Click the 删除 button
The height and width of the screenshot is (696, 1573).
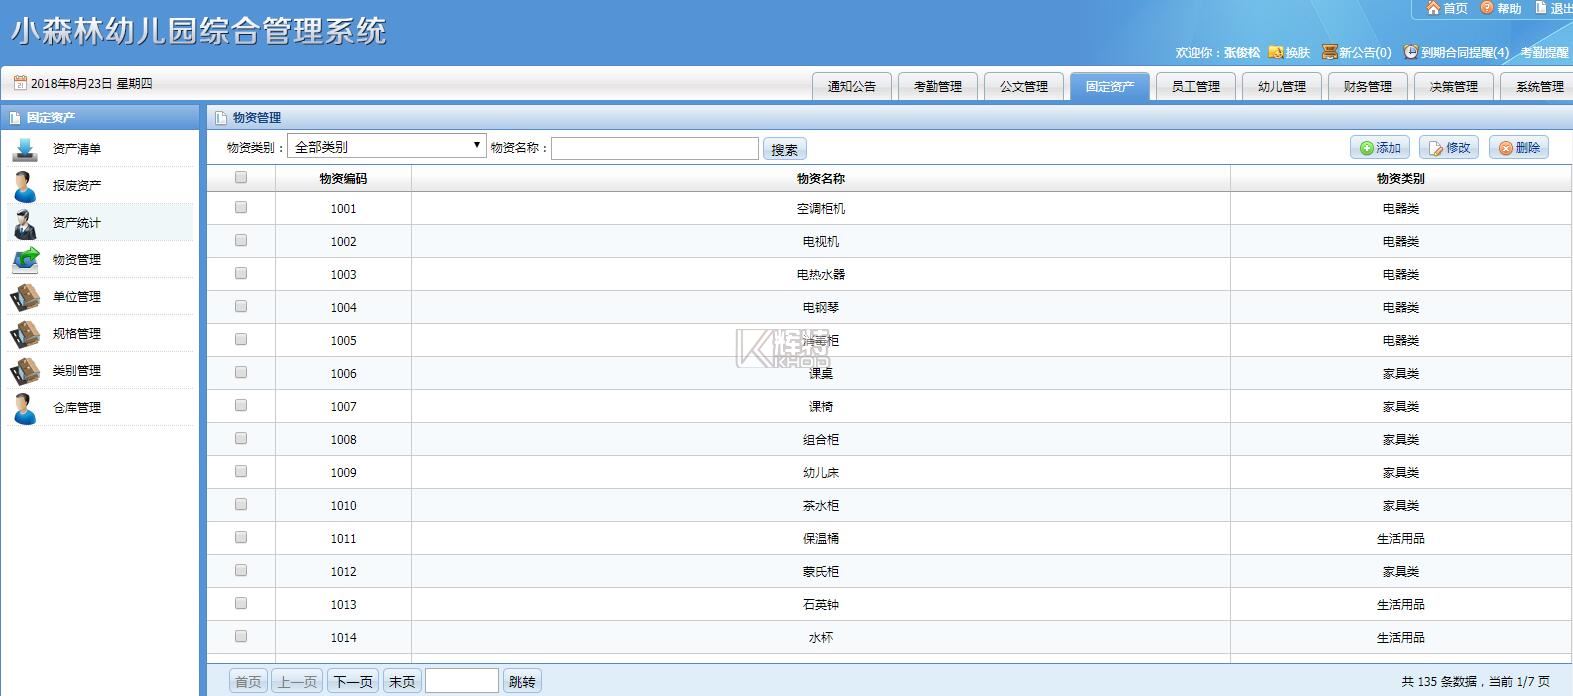[x=1518, y=148]
